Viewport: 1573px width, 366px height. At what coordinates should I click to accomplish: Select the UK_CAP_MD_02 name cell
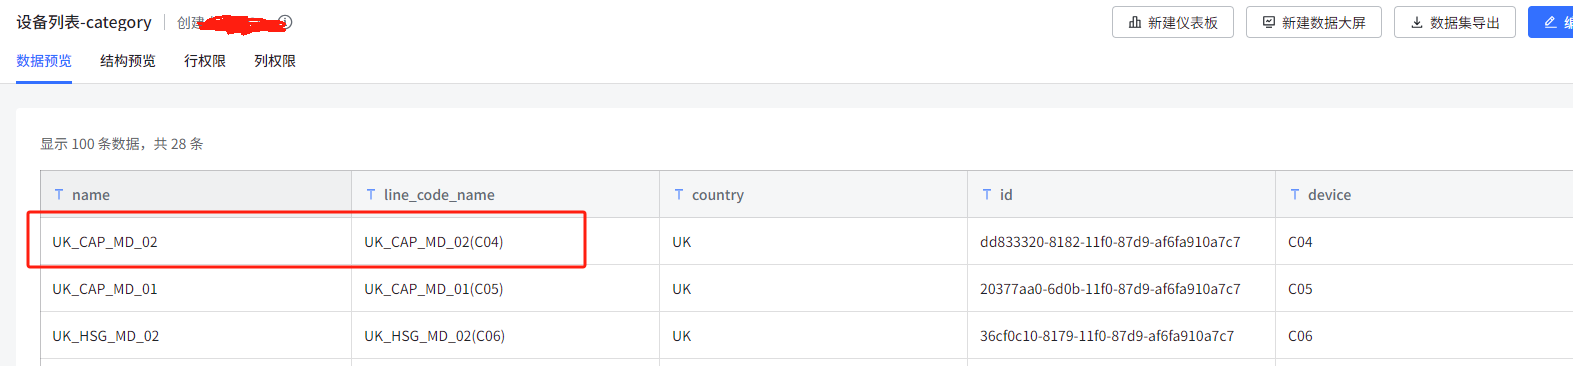coord(196,241)
